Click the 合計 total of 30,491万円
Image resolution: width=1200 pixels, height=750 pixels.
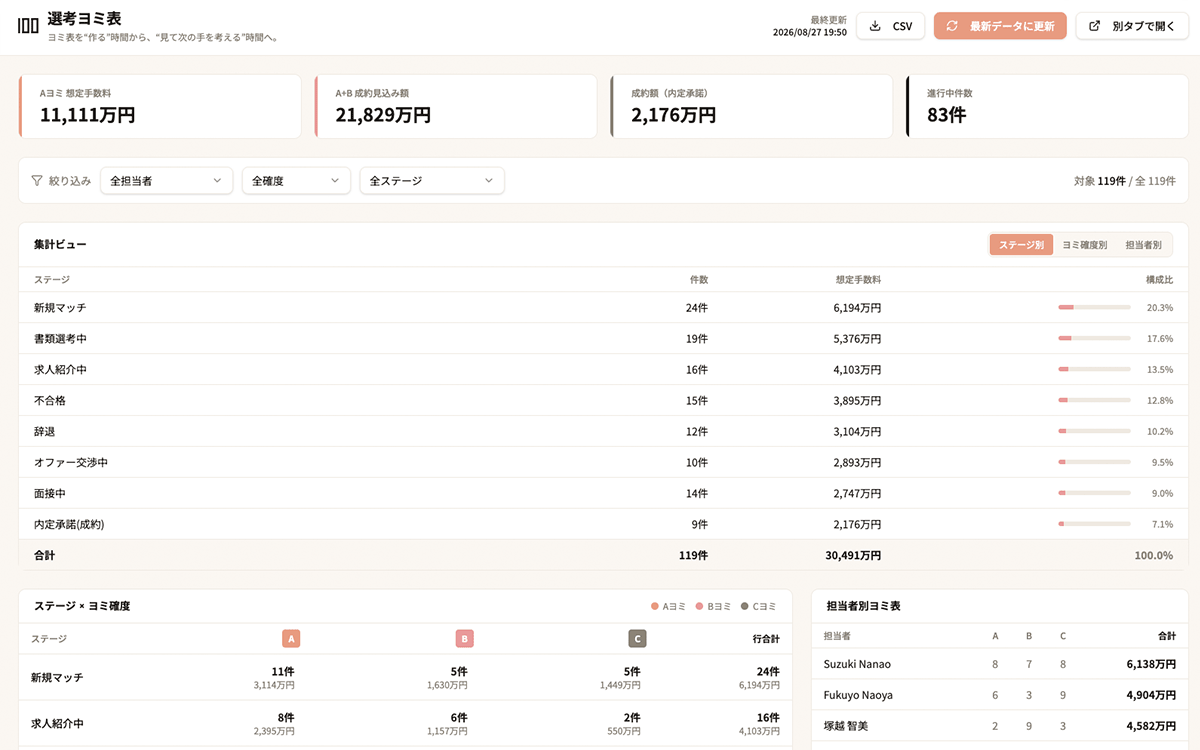853,555
